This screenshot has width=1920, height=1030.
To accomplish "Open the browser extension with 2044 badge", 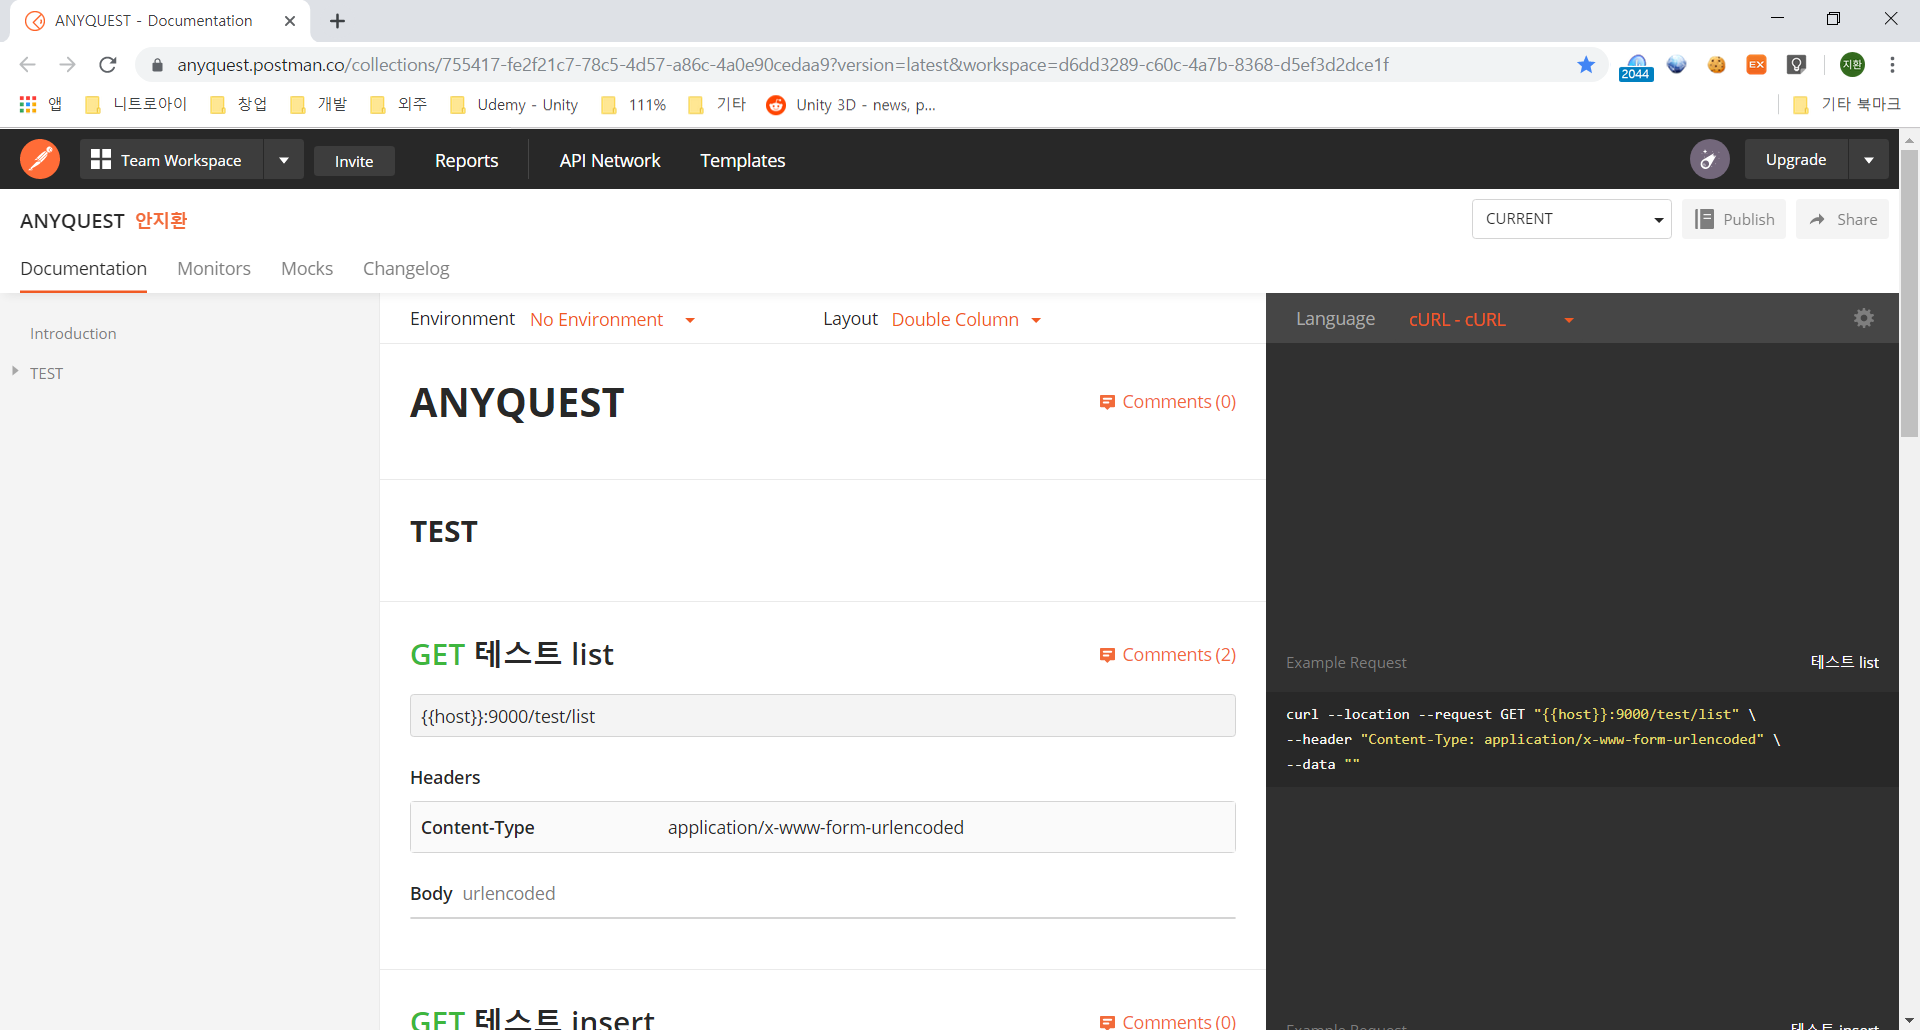I will [1636, 67].
